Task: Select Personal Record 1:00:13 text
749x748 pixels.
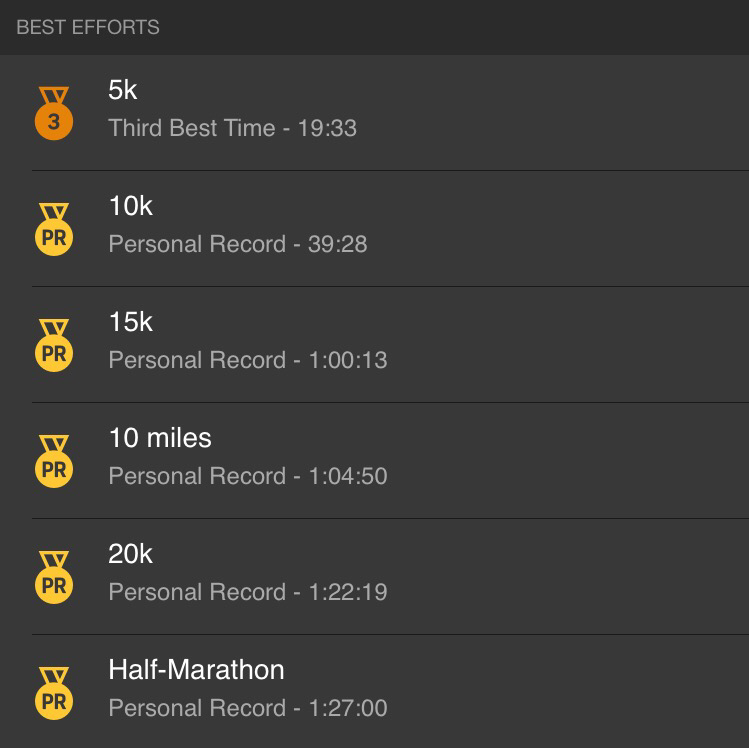Action: 248,360
